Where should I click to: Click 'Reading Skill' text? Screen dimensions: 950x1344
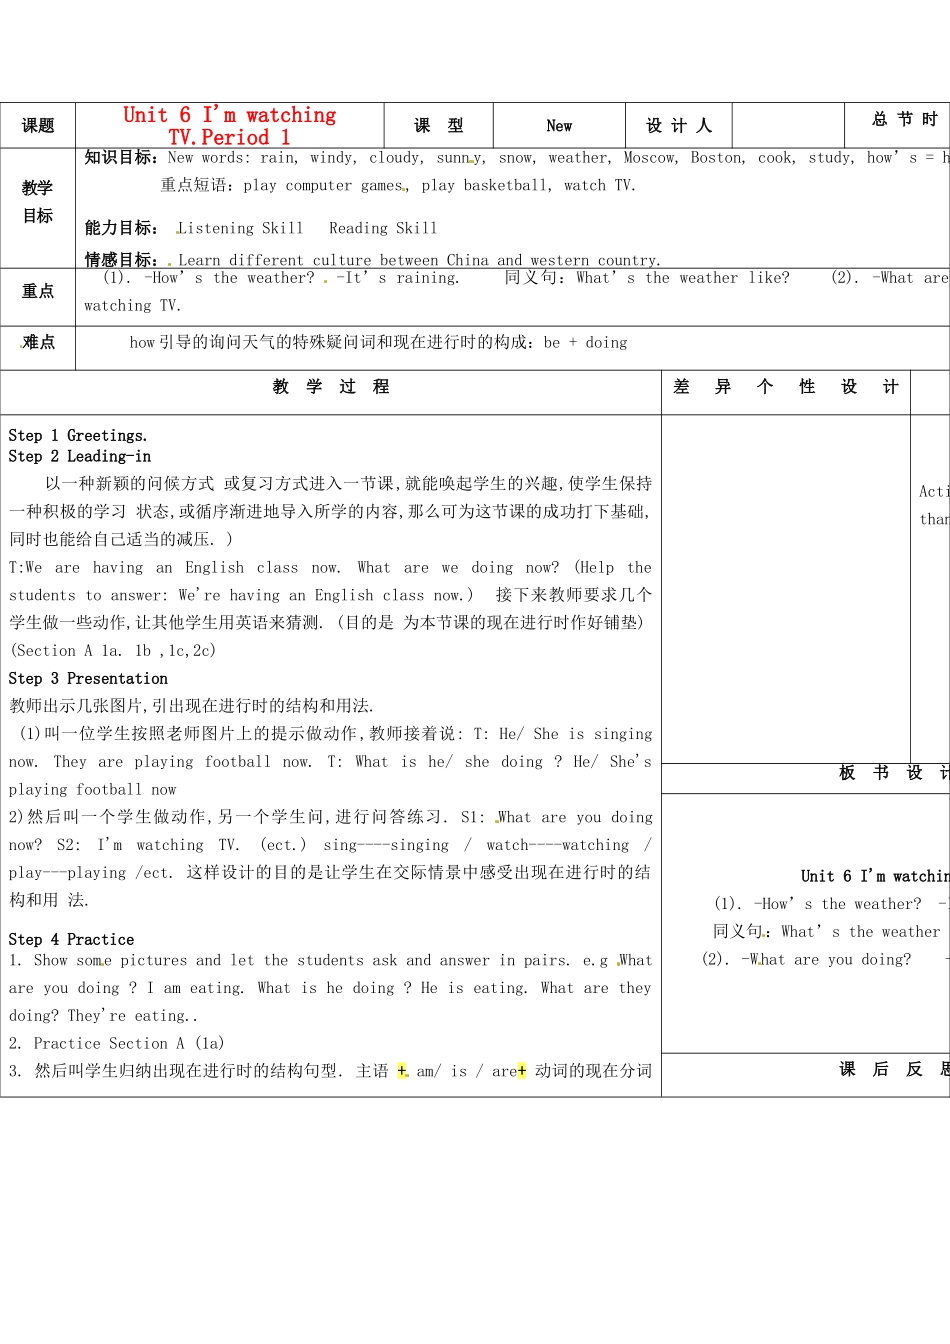383,228
